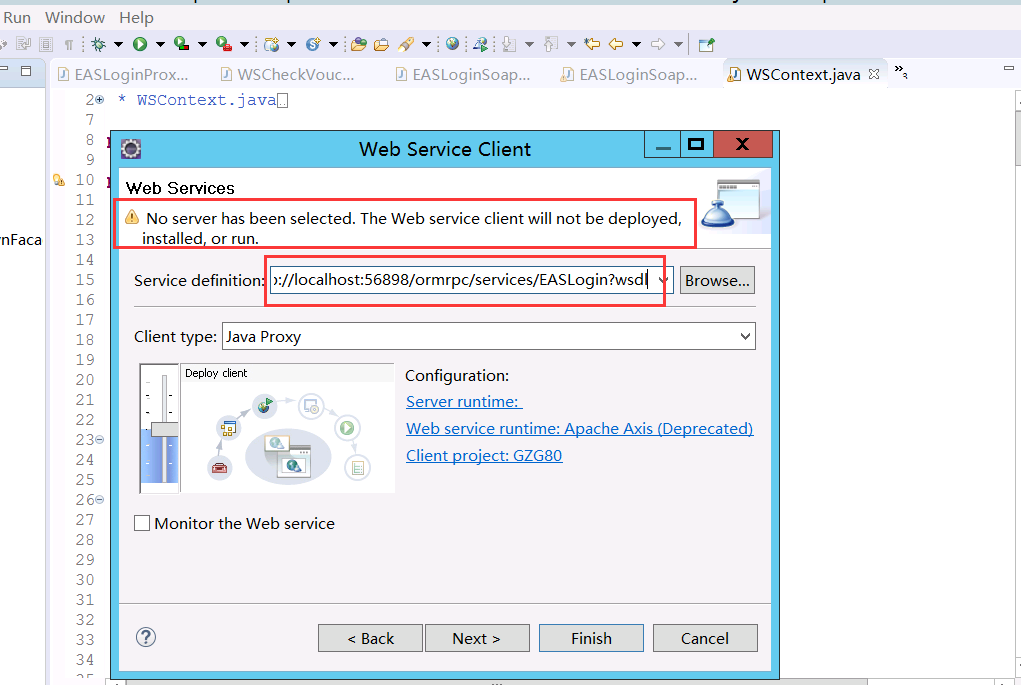Open the Search flashlight icon
Viewport: 1021px width, 685px height.
click(406, 44)
